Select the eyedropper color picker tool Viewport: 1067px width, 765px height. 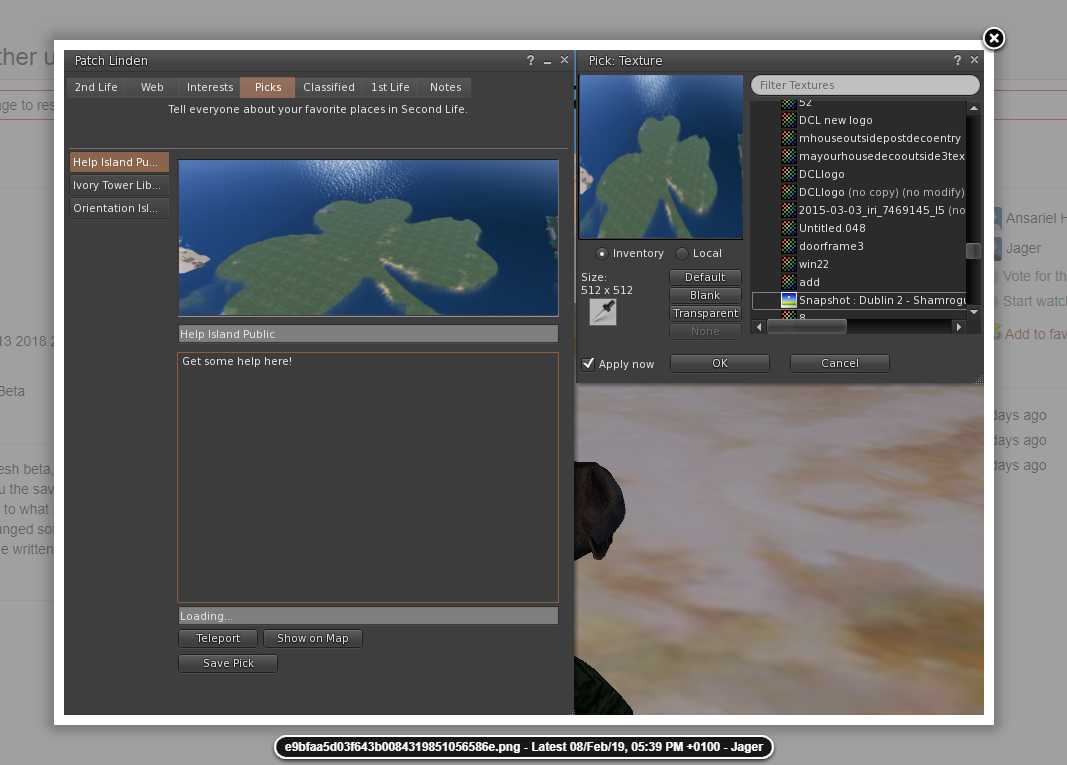coord(603,312)
